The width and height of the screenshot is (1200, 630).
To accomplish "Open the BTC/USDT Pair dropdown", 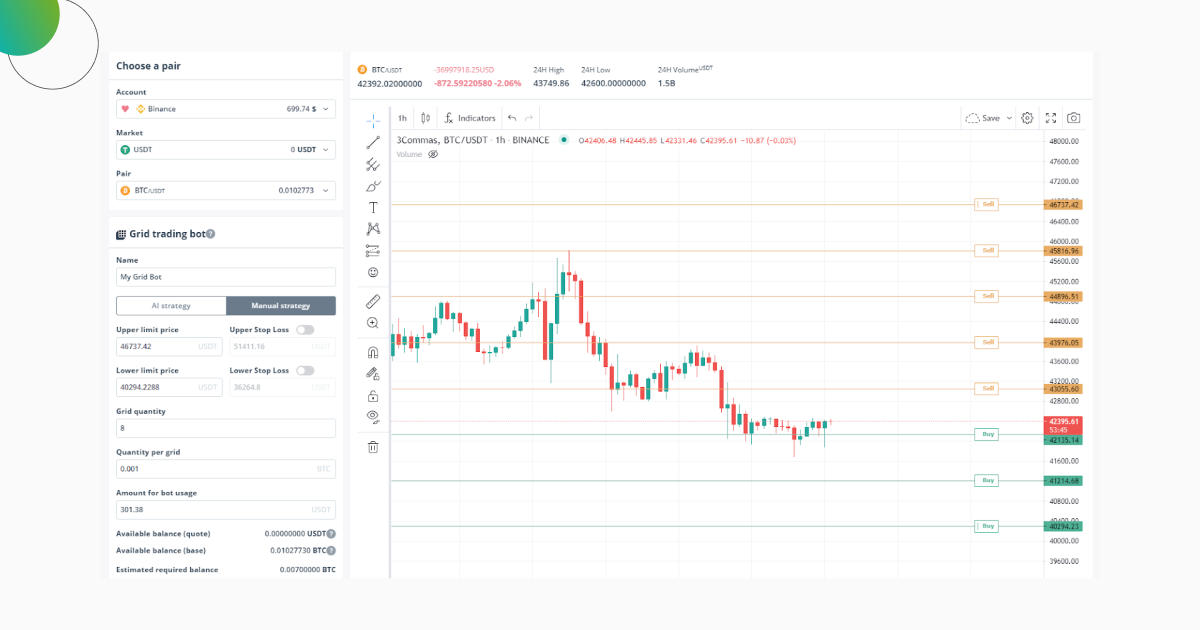I will [x=225, y=190].
